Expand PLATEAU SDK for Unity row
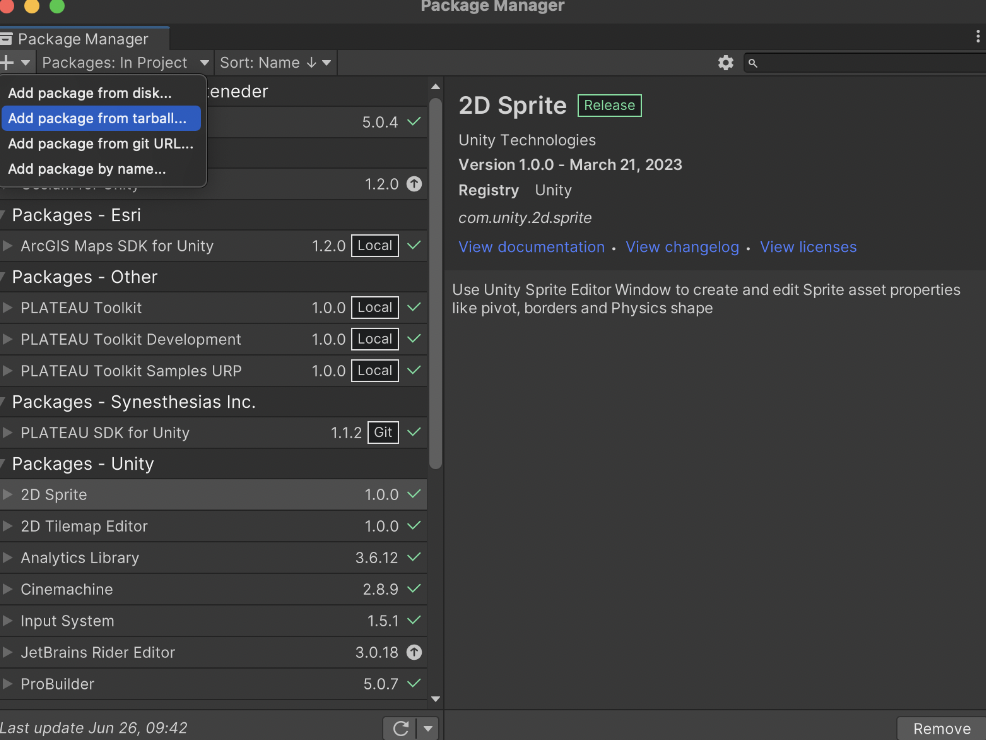986x740 pixels. [x=8, y=433]
